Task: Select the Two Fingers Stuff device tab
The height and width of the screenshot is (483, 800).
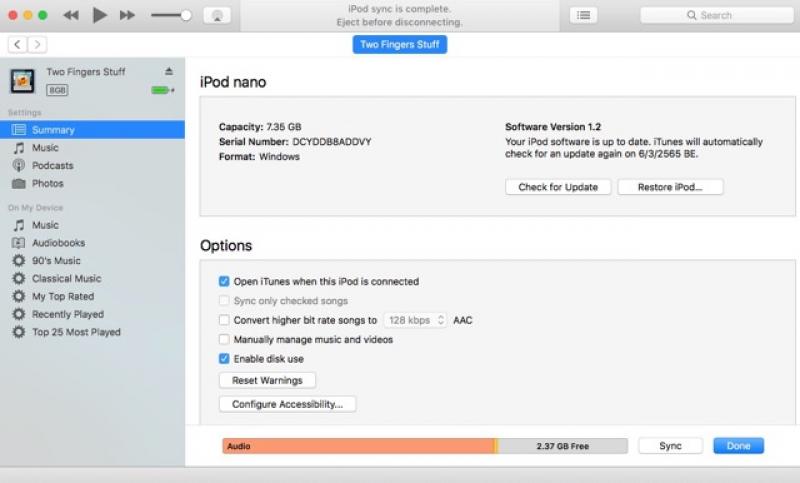Action: (399, 44)
